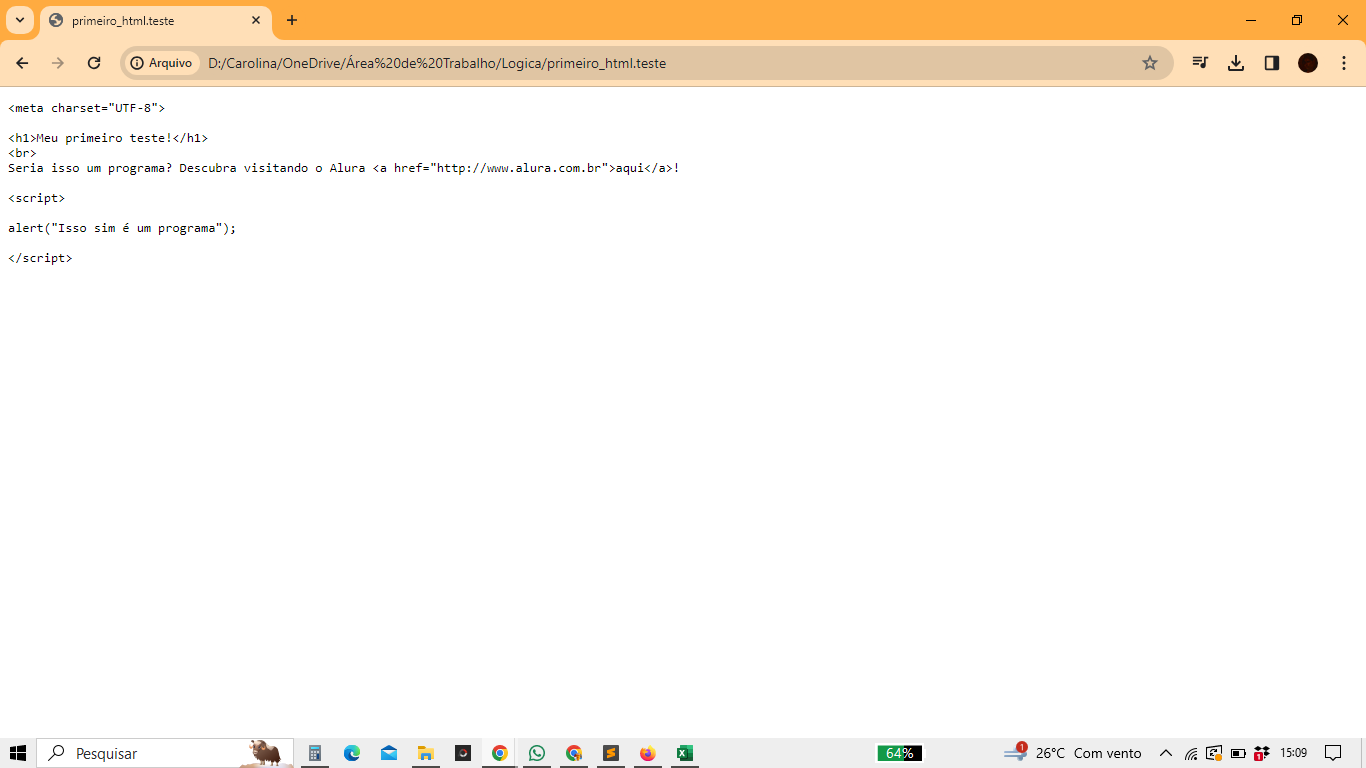1366x768 pixels.
Task: Click the sync/update tray icon with orange dot
Action: click(x=1214, y=753)
